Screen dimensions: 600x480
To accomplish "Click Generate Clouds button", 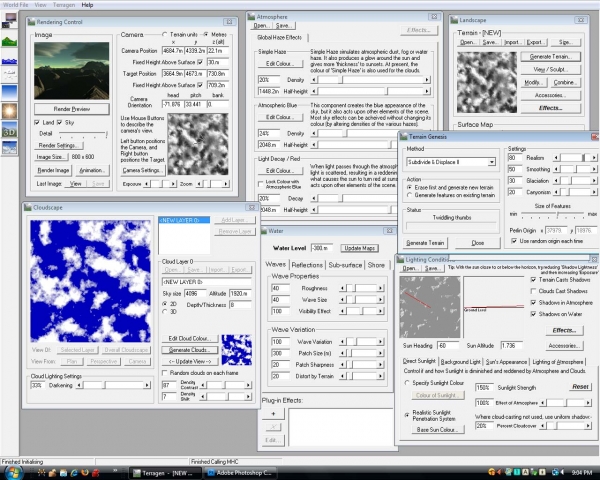I will click(x=189, y=350).
